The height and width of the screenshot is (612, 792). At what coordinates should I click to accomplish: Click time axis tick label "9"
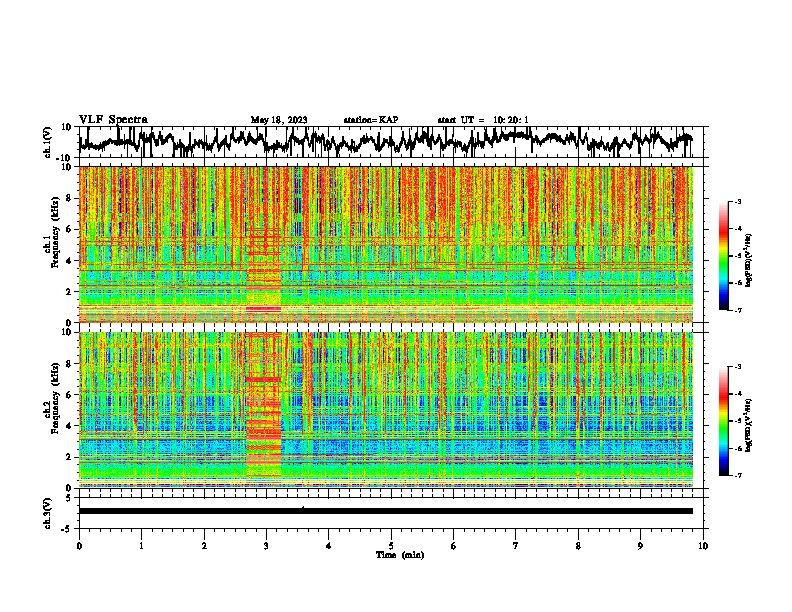[640, 546]
